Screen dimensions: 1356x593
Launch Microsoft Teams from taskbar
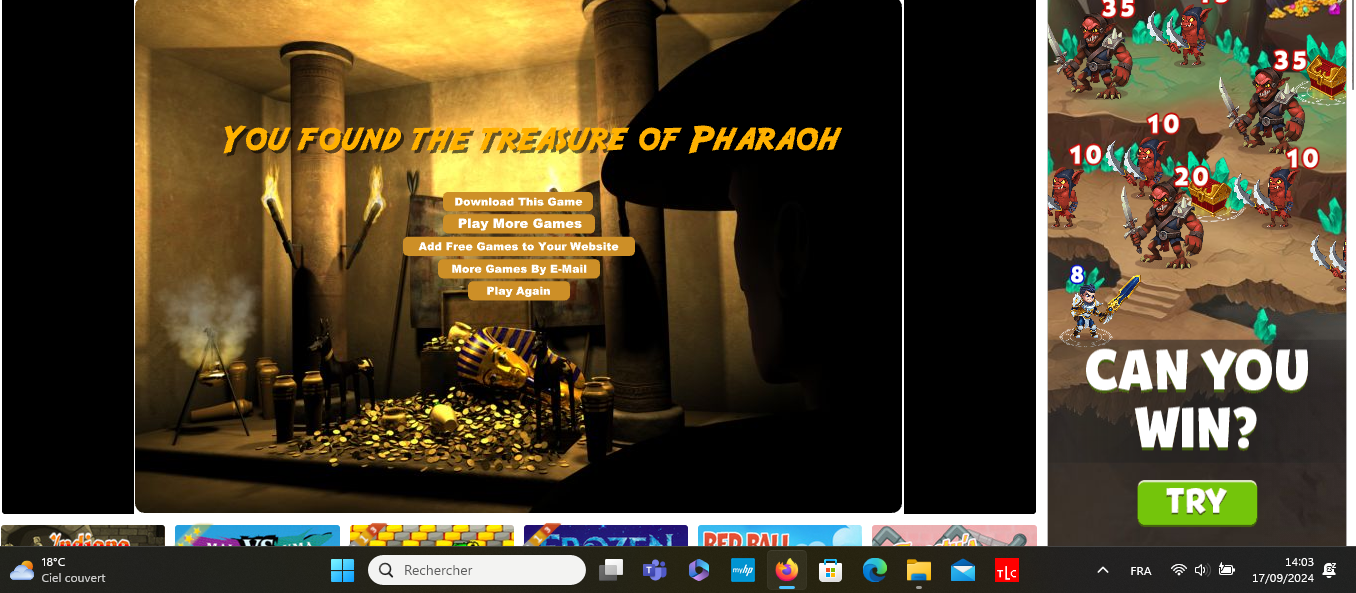[655, 570]
